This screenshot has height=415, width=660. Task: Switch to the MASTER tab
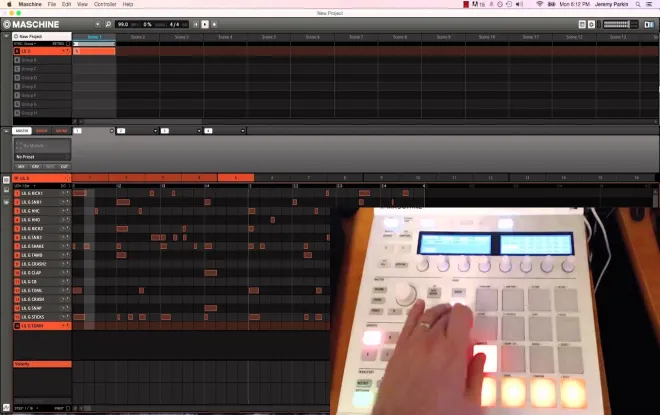pyautogui.click(x=22, y=131)
